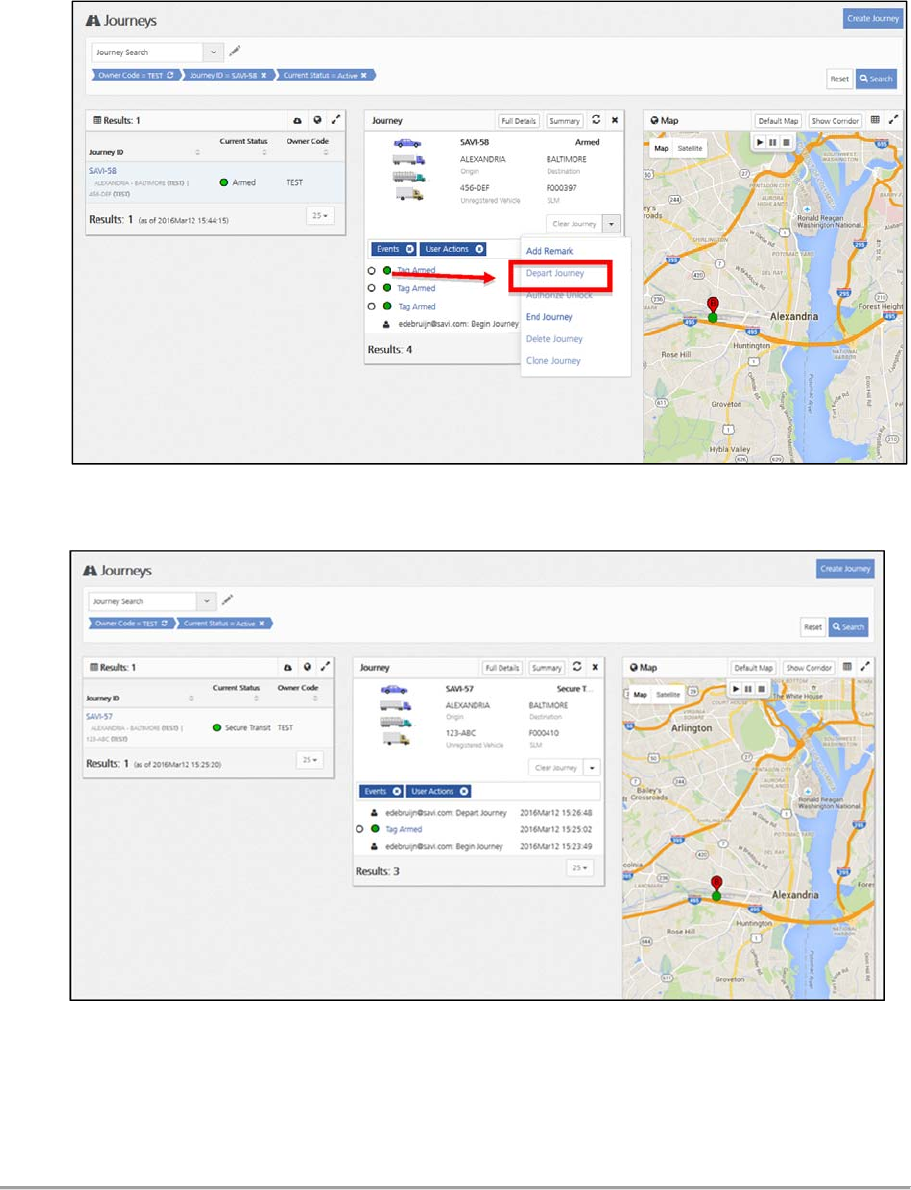This screenshot has height=1190, width=911.
Task: Open page size 25 dropdown in SAVI-58 results
Action: point(320,216)
